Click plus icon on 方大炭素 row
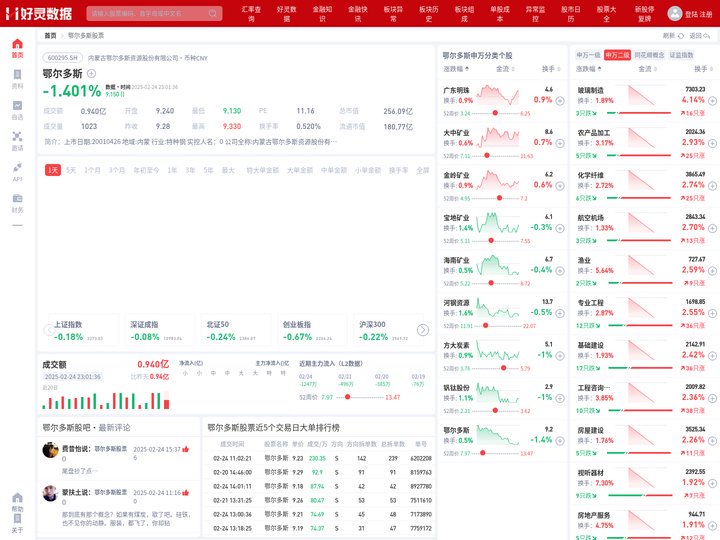The width and height of the screenshot is (720, 540). click(x=560, y=356)
